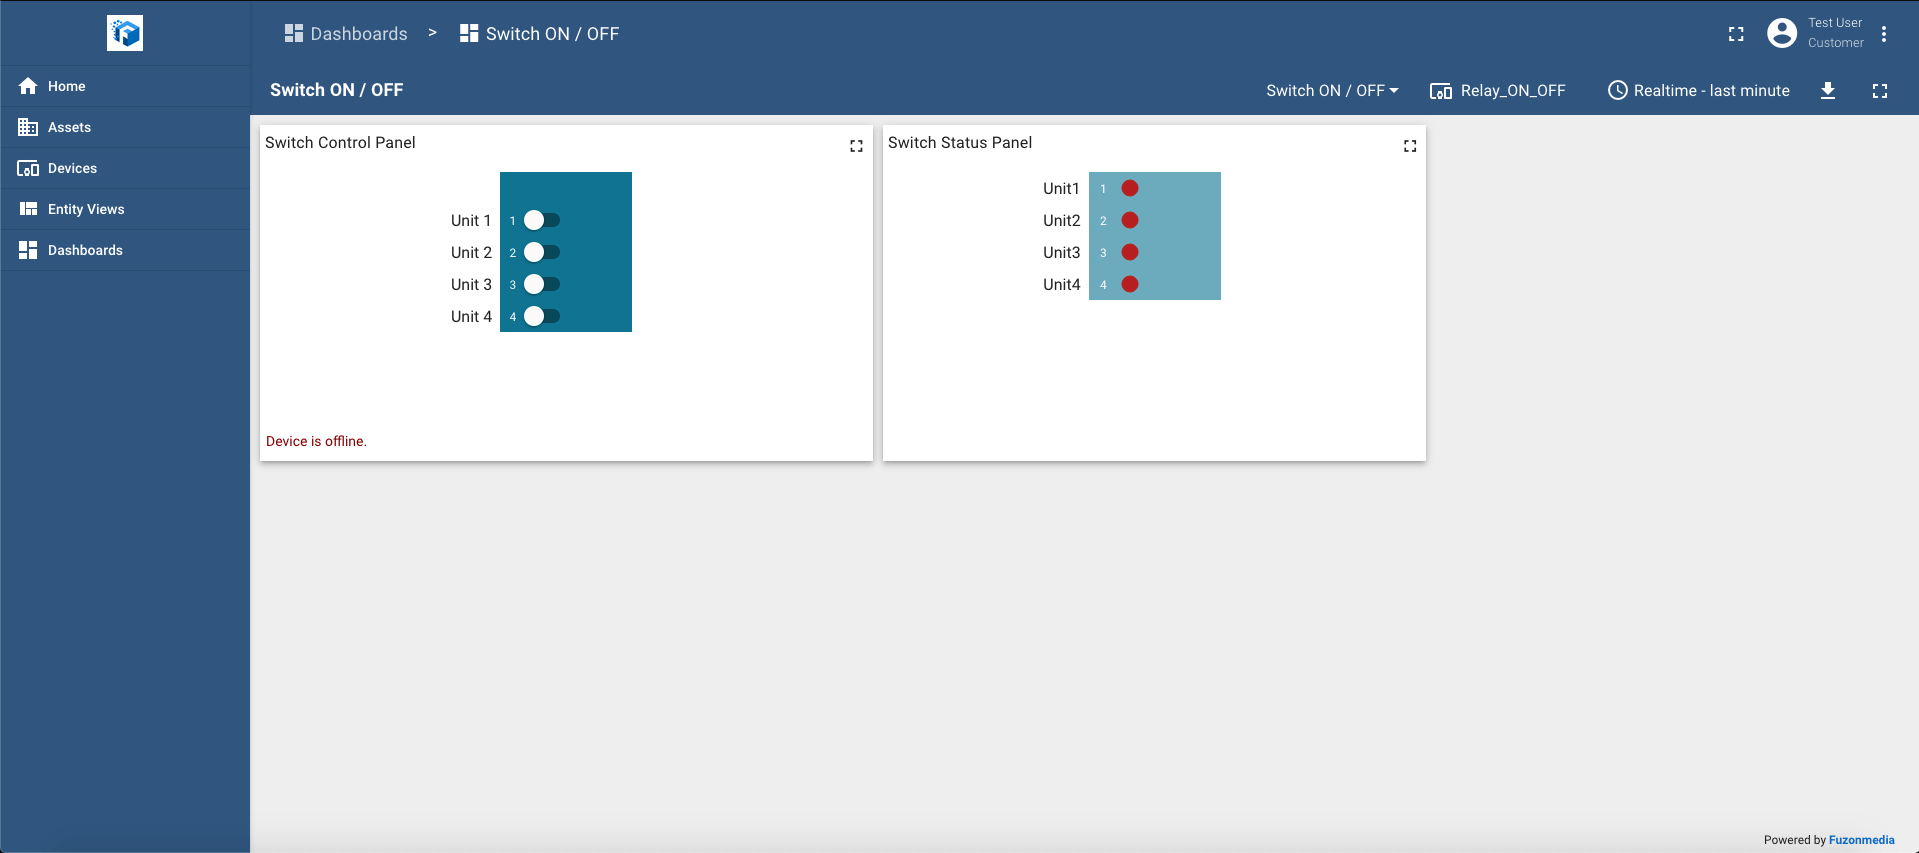Viewport: 1919px width, 853px height.
Task: Open the Fuzonmedia footer link
Action: coord(1861,840)
